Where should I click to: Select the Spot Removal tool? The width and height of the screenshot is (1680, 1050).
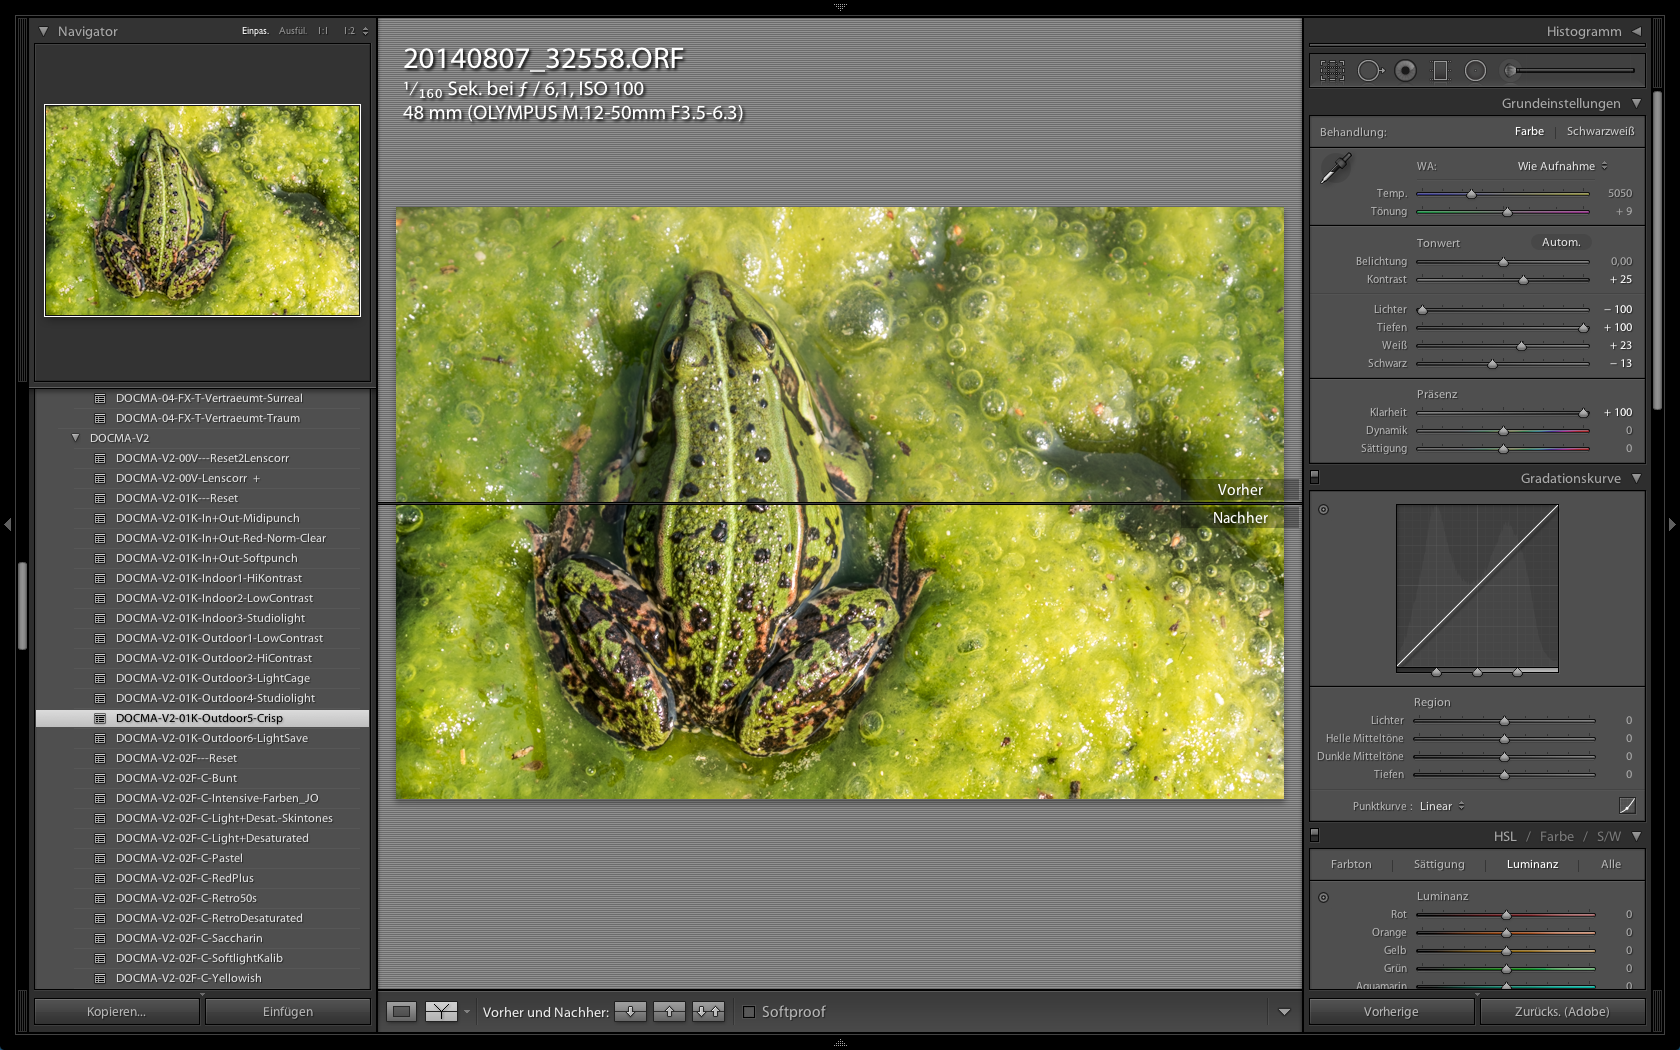point(1370,71)
